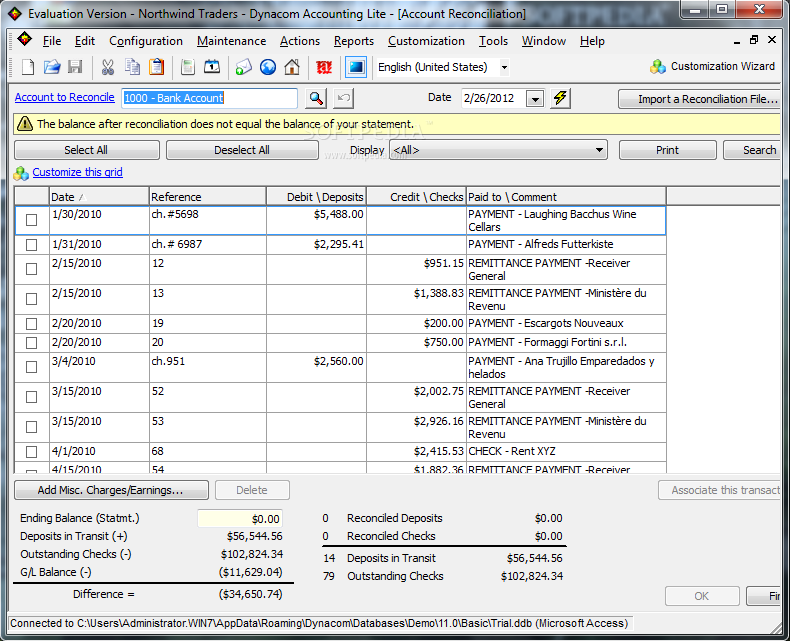This screenshot has width=790, height=641.
Task: Click the lightning bolt refresh icon
Action: click(560, 98)
